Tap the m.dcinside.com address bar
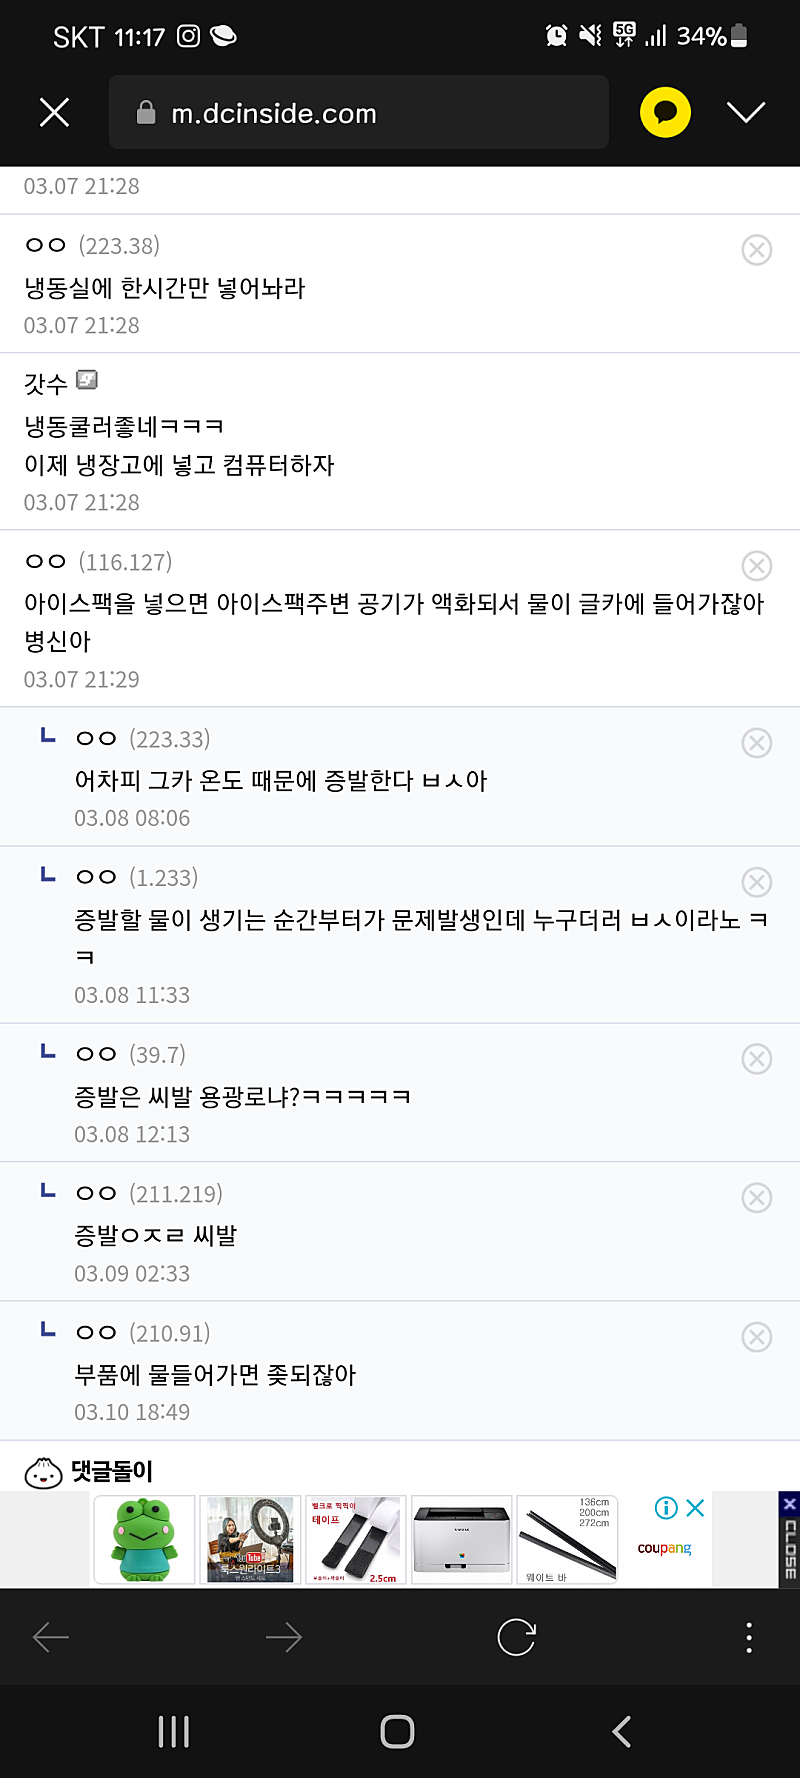800x1778 pixels. click(358, 113)
